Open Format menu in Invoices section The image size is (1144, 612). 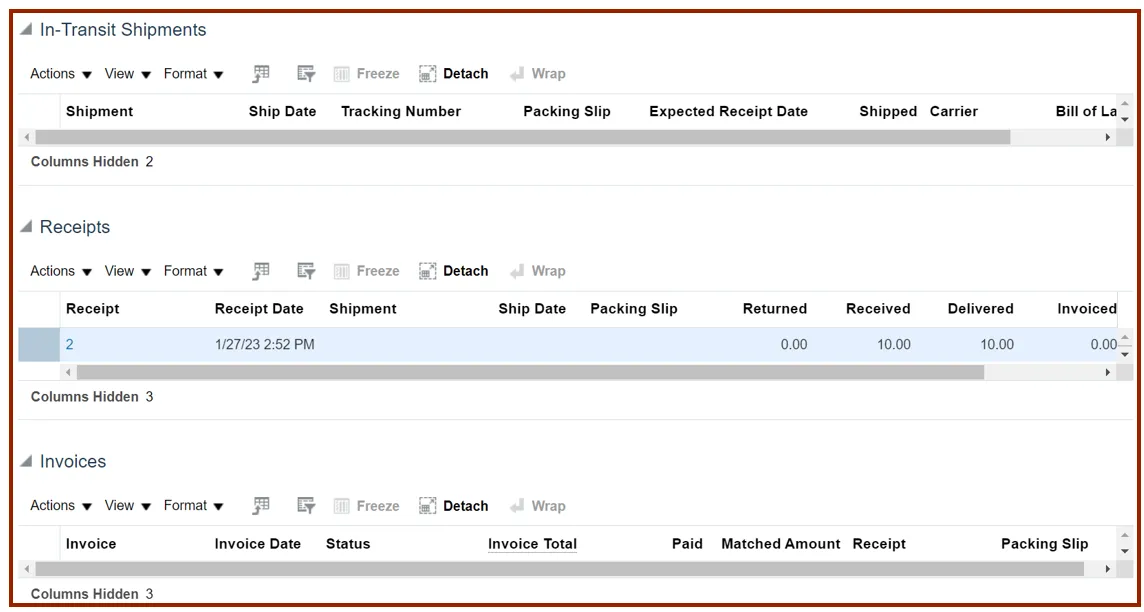tap(194, 506)
